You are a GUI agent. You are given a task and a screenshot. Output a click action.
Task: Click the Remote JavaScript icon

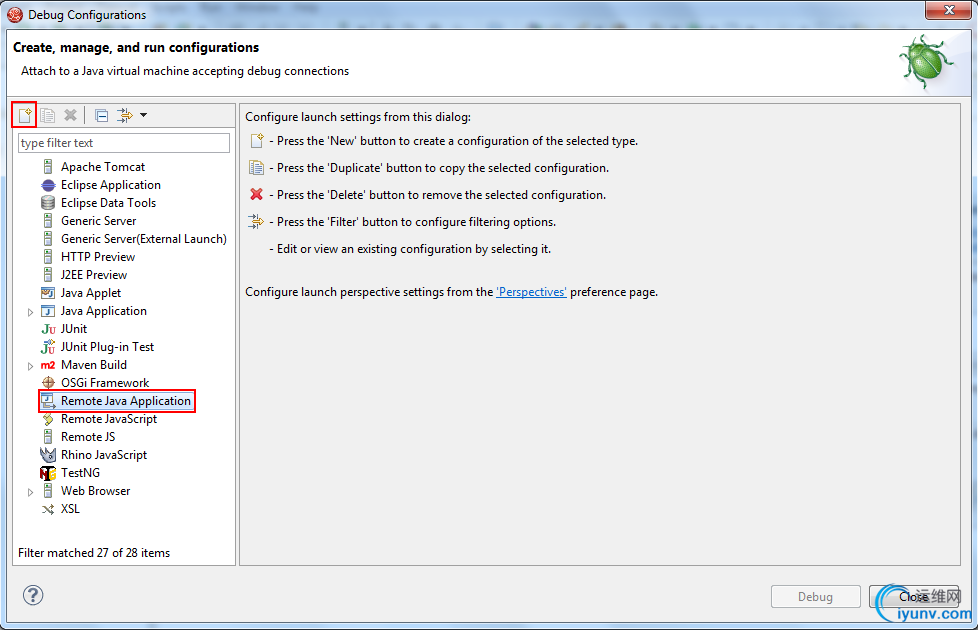[x=48, y=419]
